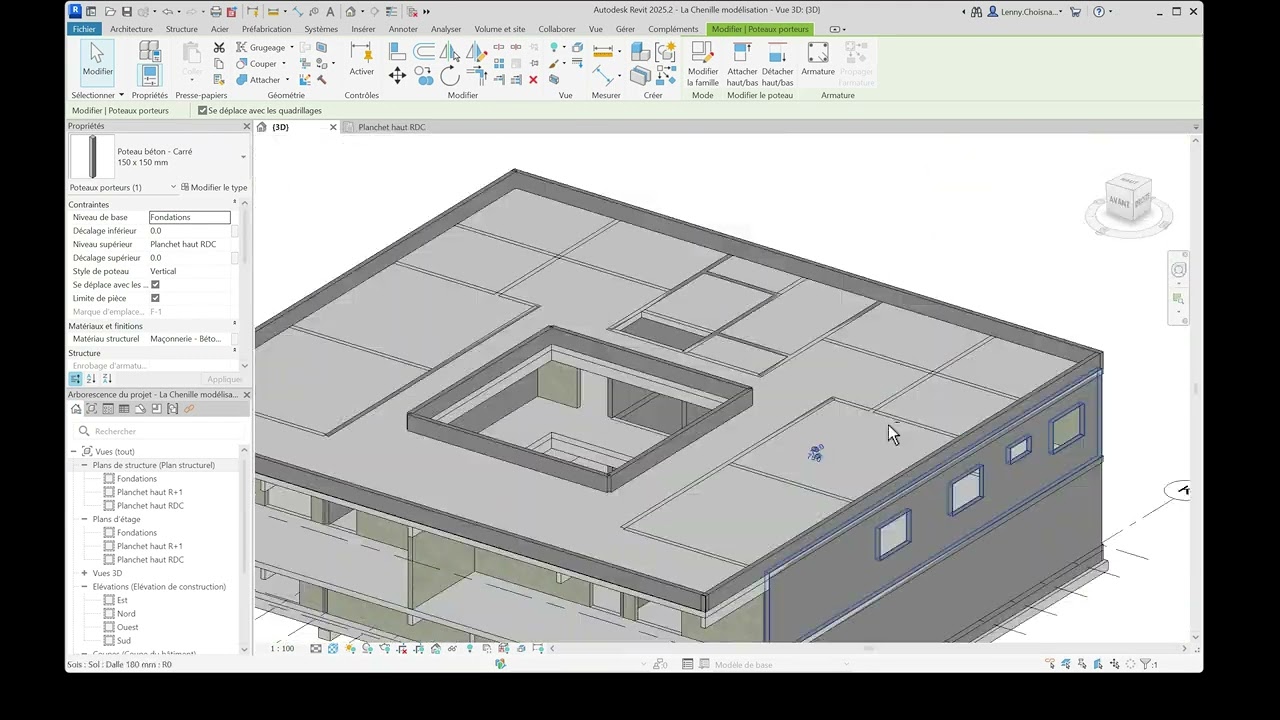Click the Open folder icon in quick access
This screenshot has width=1280, height=720.
(108, 12)
